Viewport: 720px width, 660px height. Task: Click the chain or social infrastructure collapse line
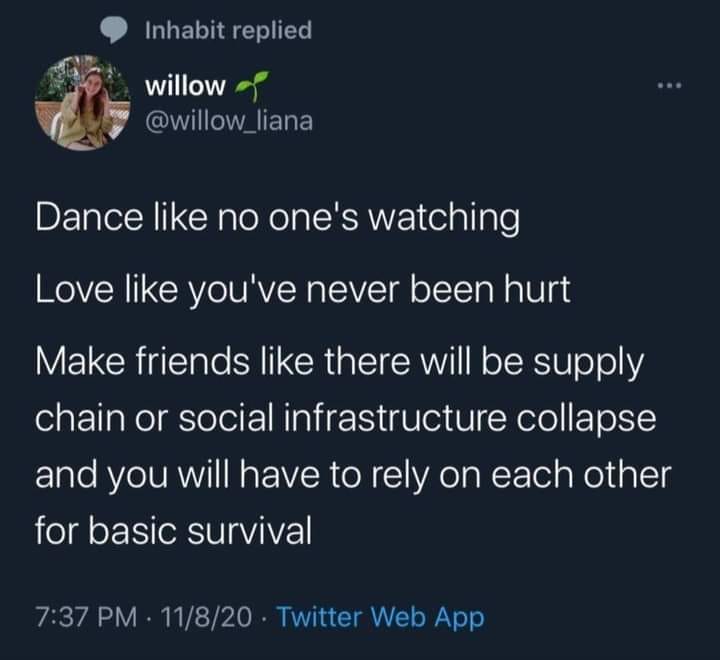coord(346,418)
